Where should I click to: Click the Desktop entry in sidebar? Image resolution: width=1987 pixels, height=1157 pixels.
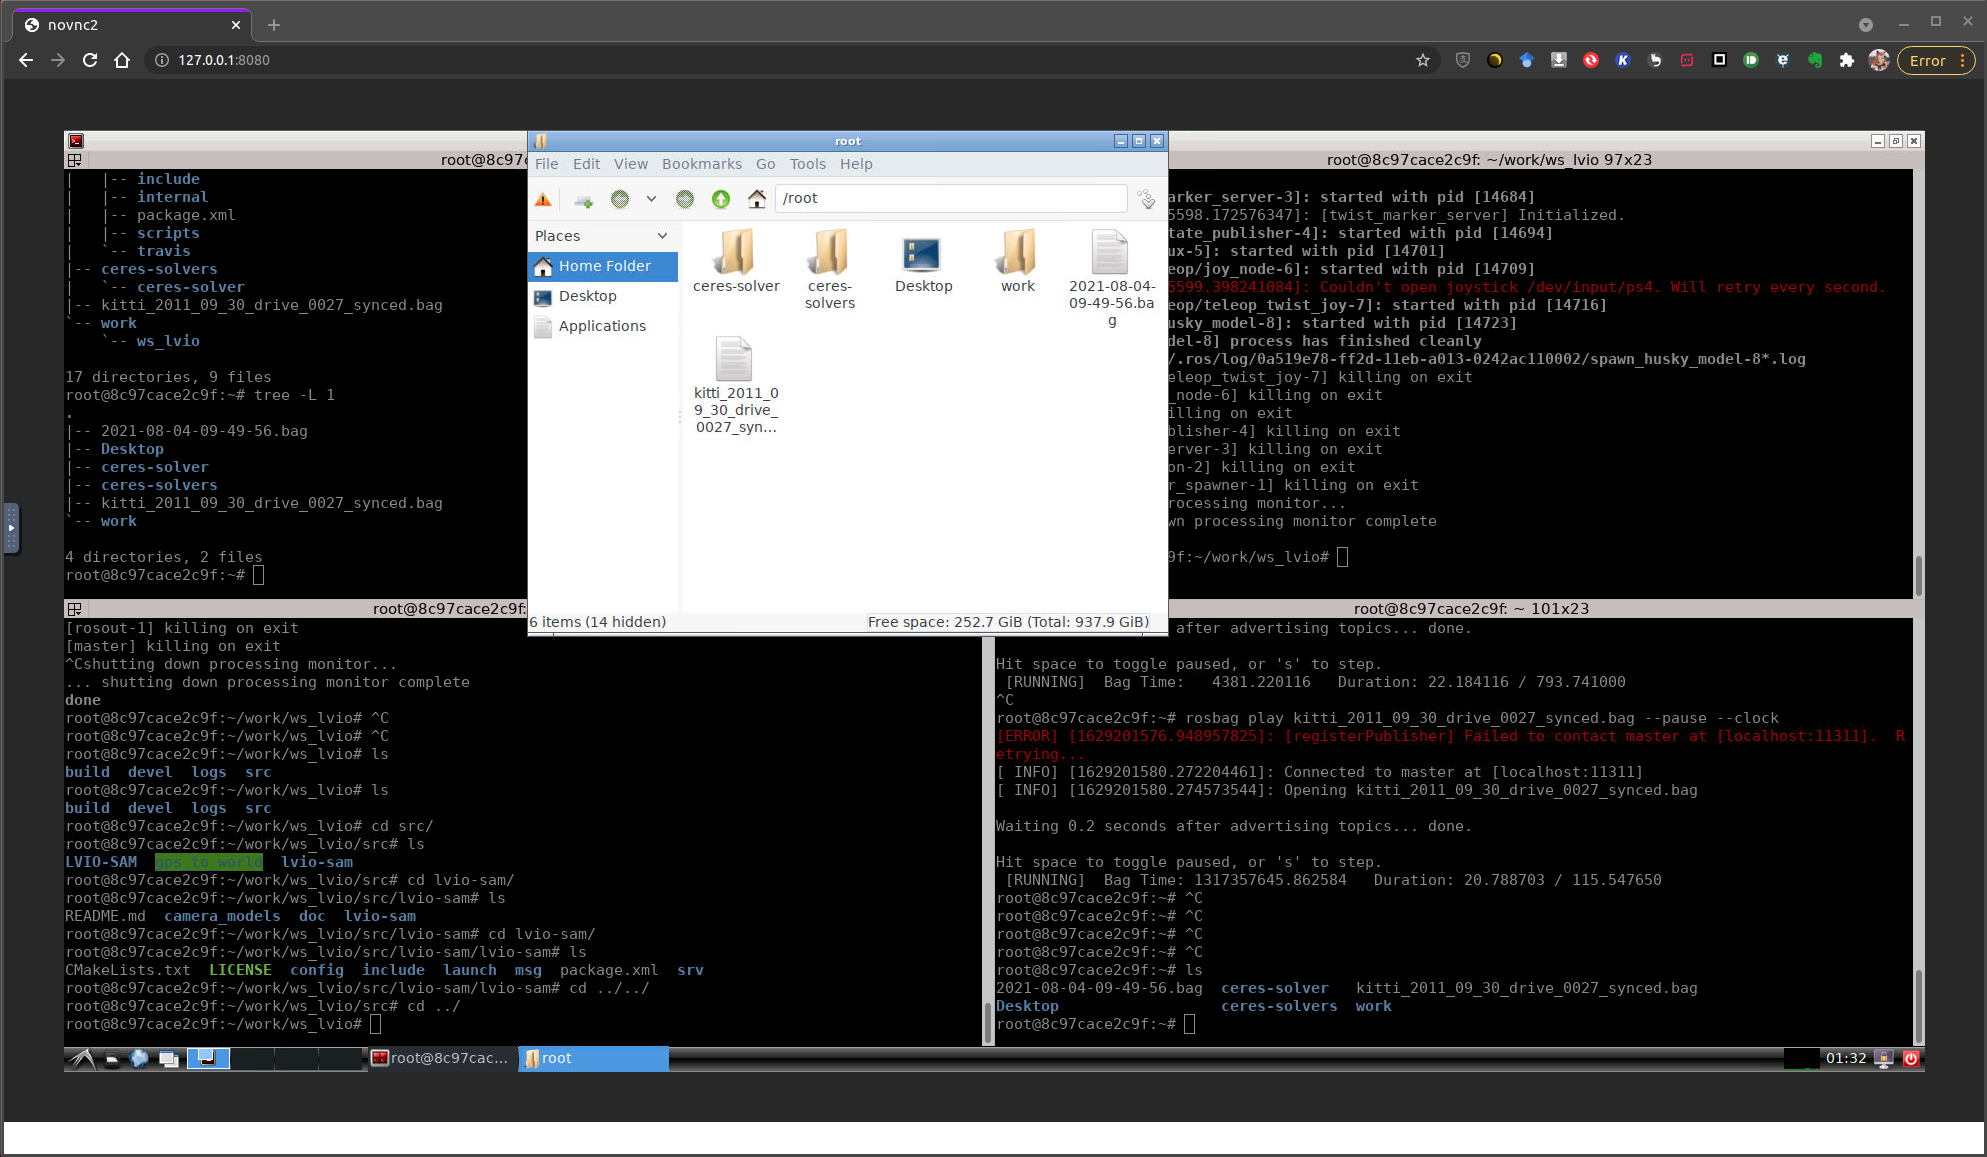pyautogui.click(x=588, y=296)
